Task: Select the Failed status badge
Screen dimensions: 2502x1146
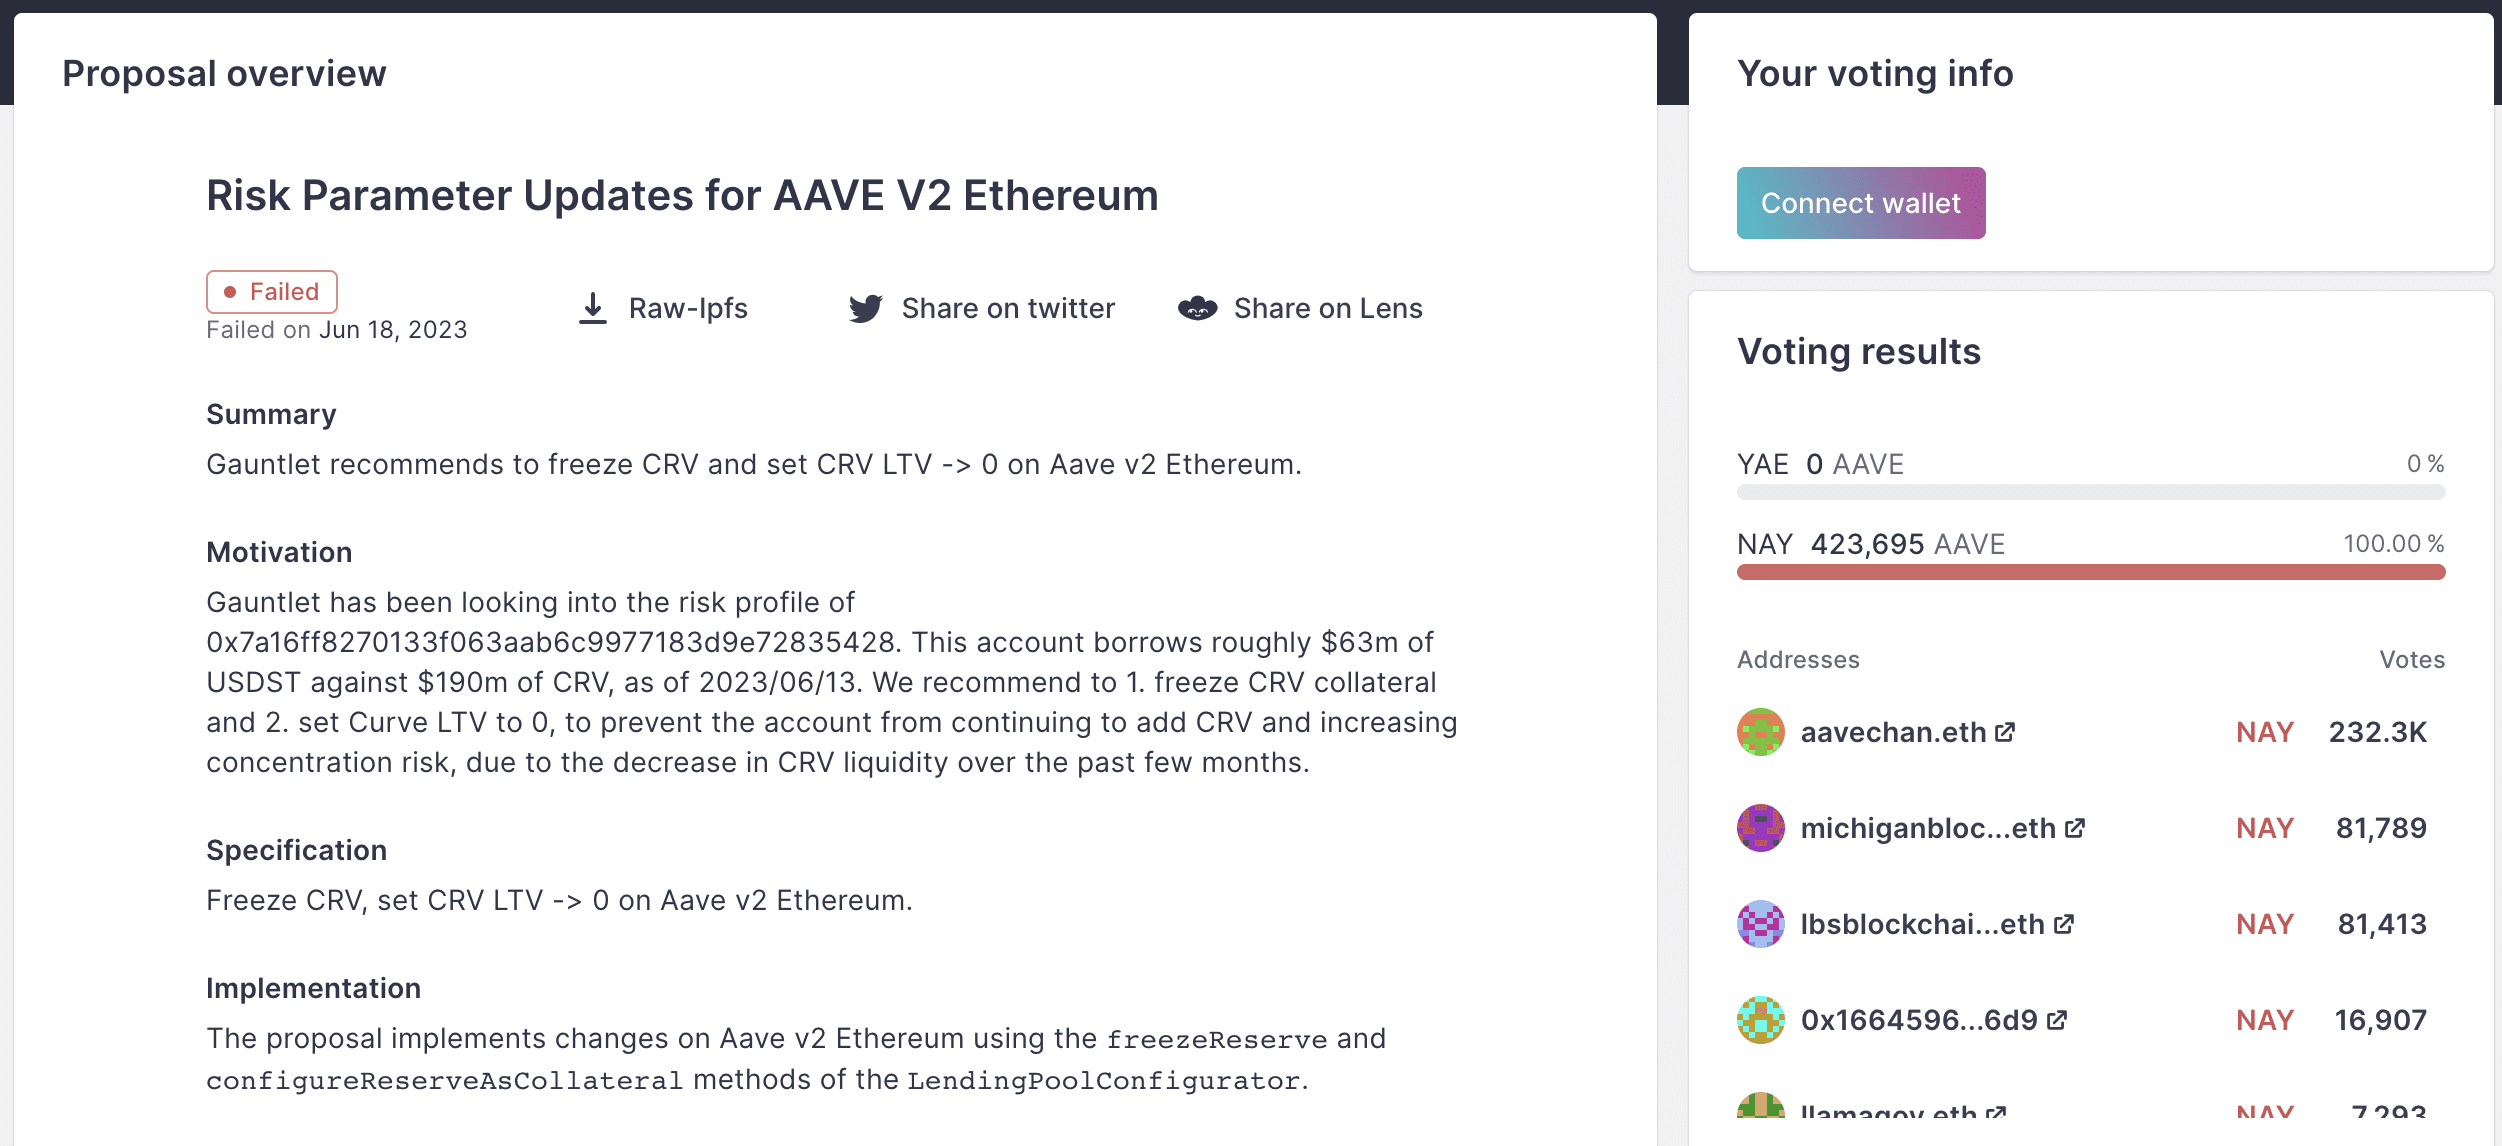Action: [x=271, y=291]
